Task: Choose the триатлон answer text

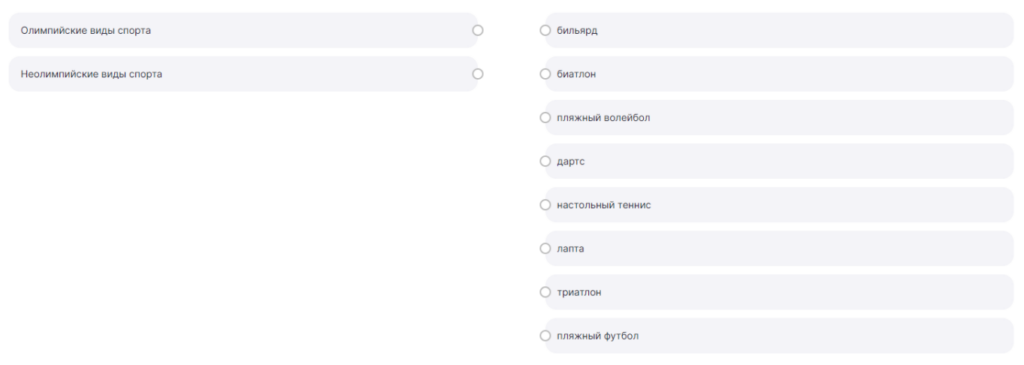Action: click(579, 293)
